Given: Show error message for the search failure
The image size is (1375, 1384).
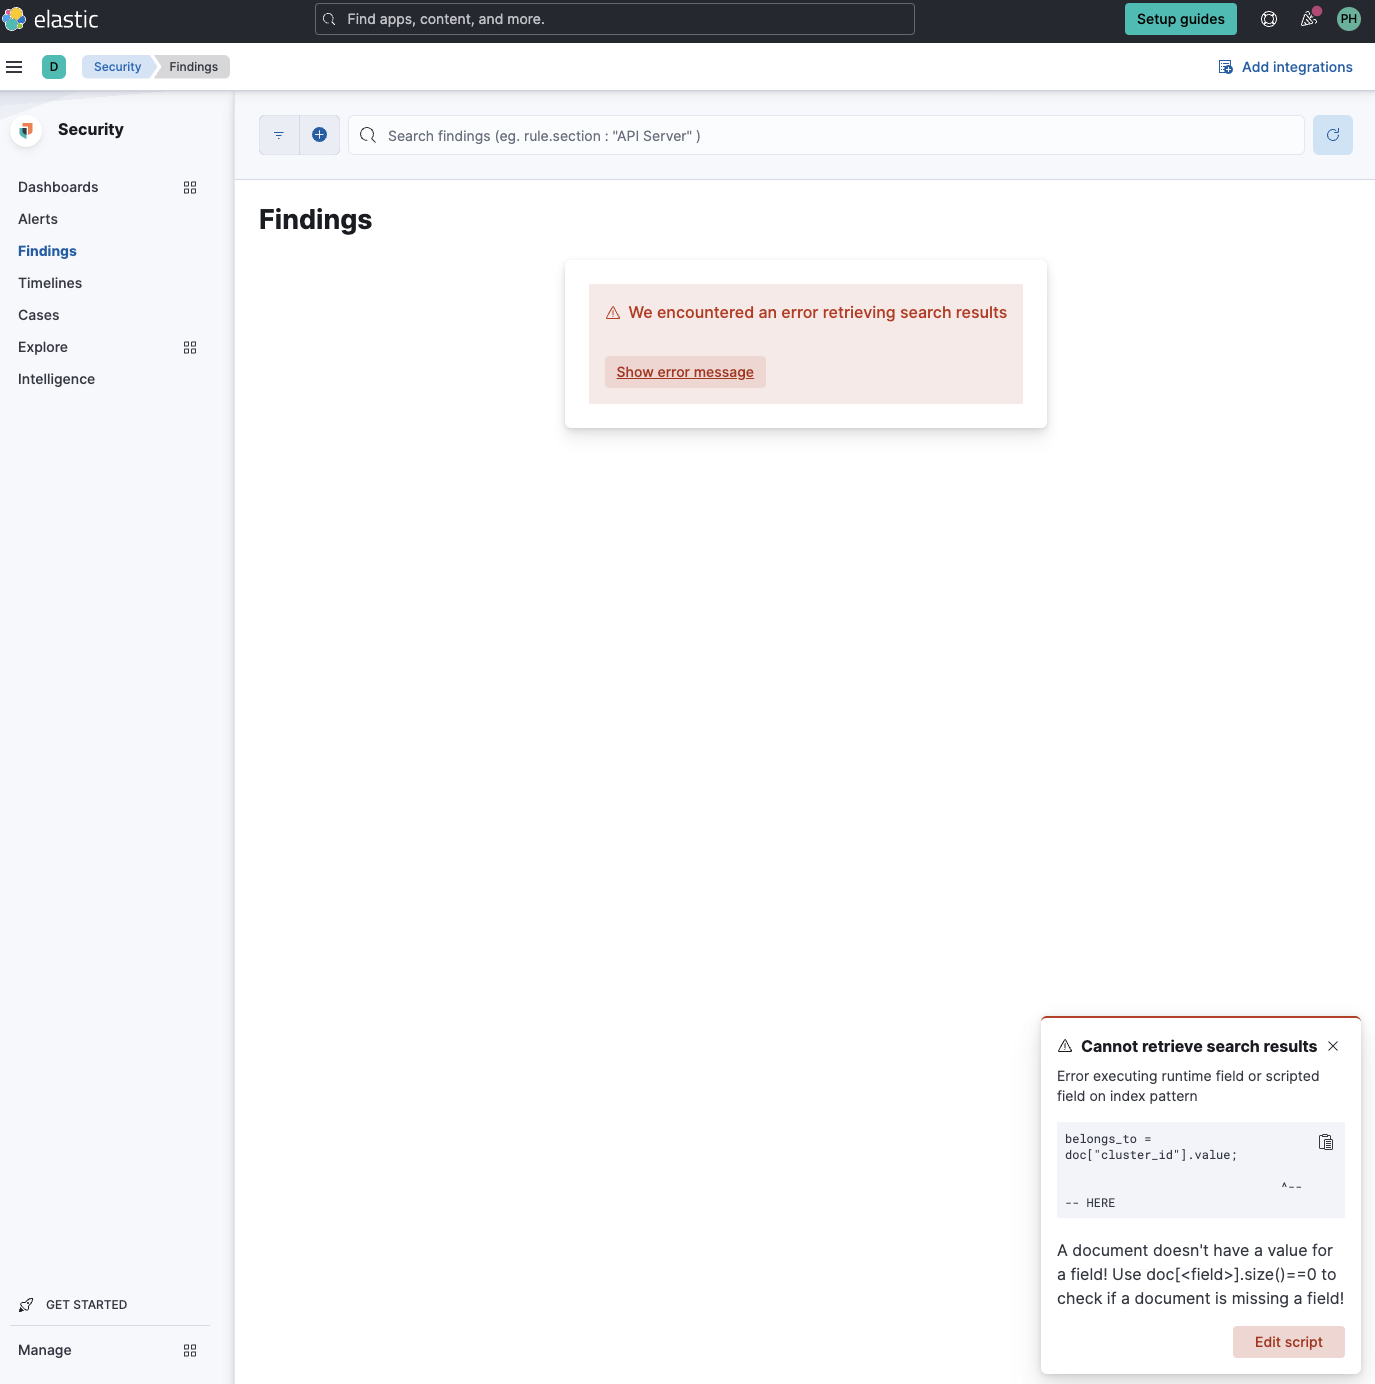Looking at the screenshot, I should click(685, 372).
